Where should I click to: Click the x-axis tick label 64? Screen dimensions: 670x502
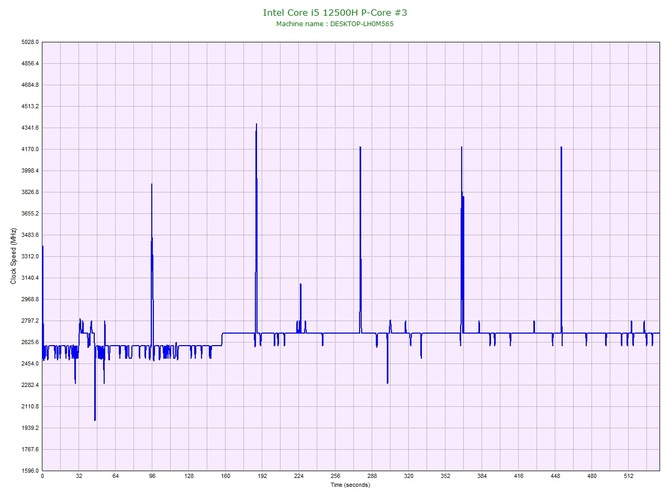click(115, 476)
